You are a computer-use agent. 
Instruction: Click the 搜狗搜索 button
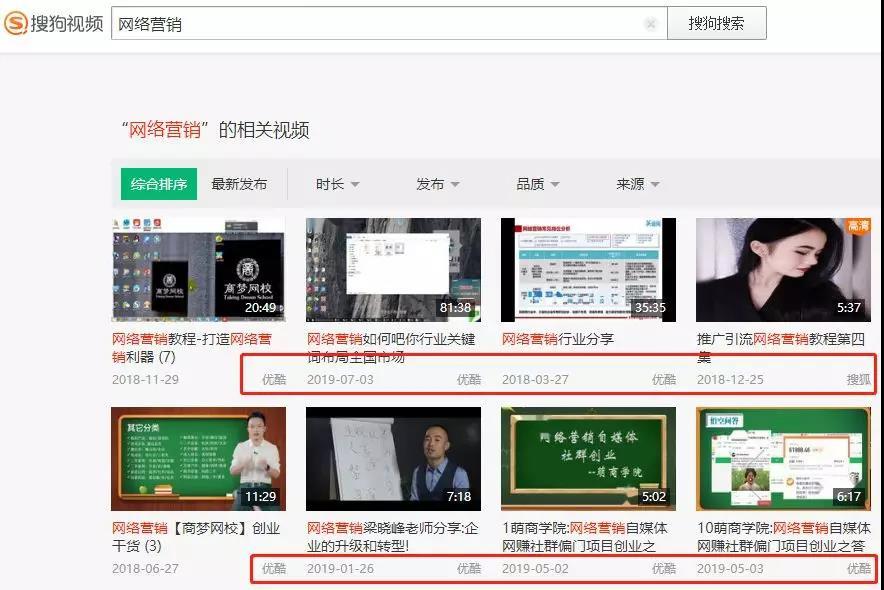click(717, 24)
